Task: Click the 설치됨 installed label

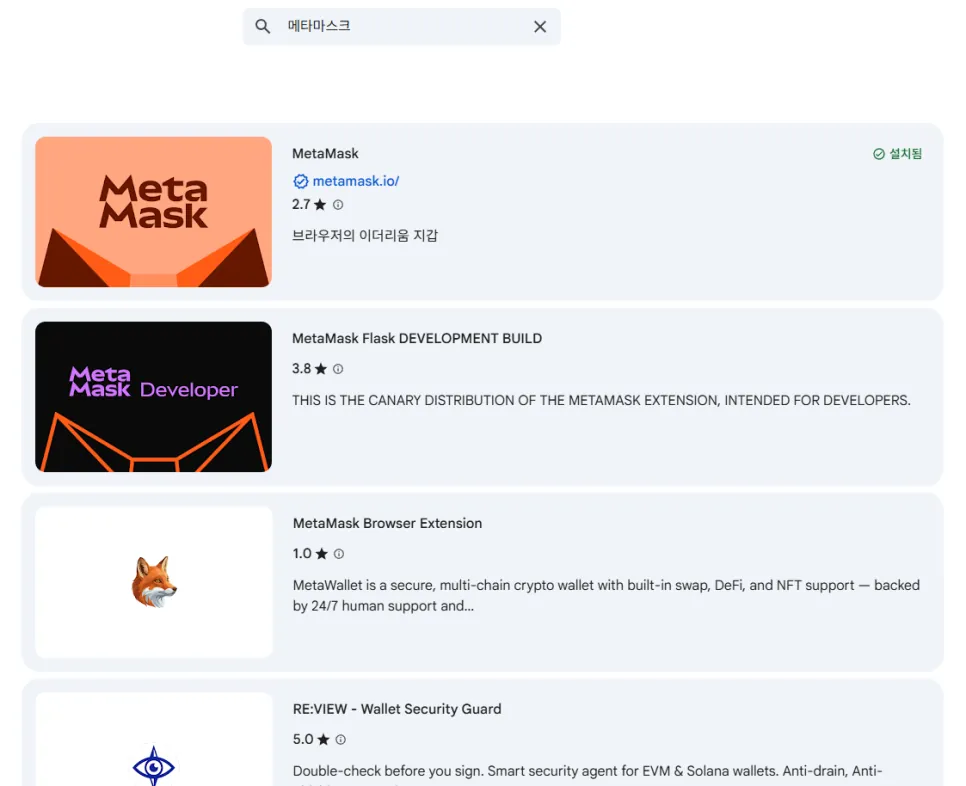Action: click(906, 154)
